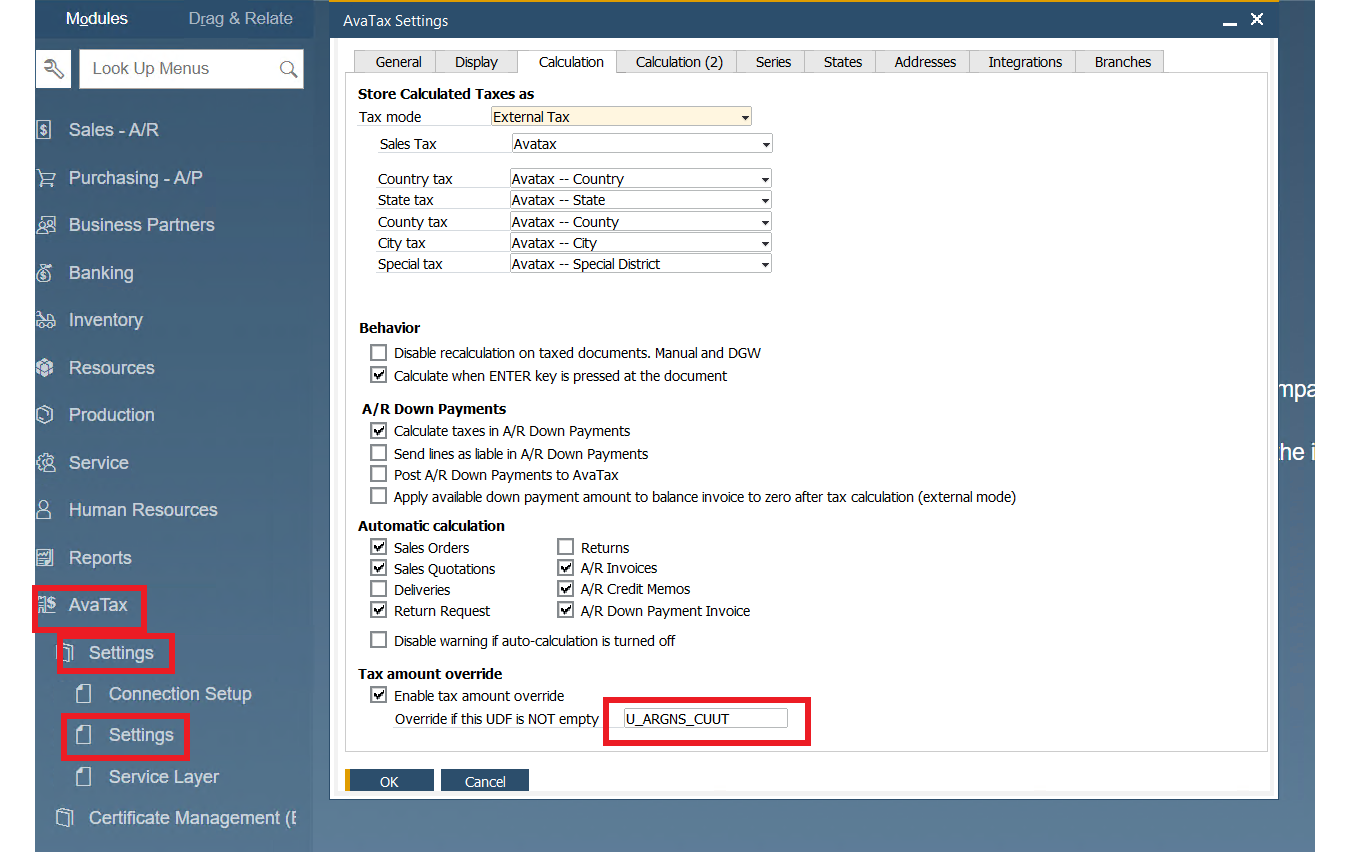
Task: Open the Sales Tax dropdown
Action: [x=766, y=144]
